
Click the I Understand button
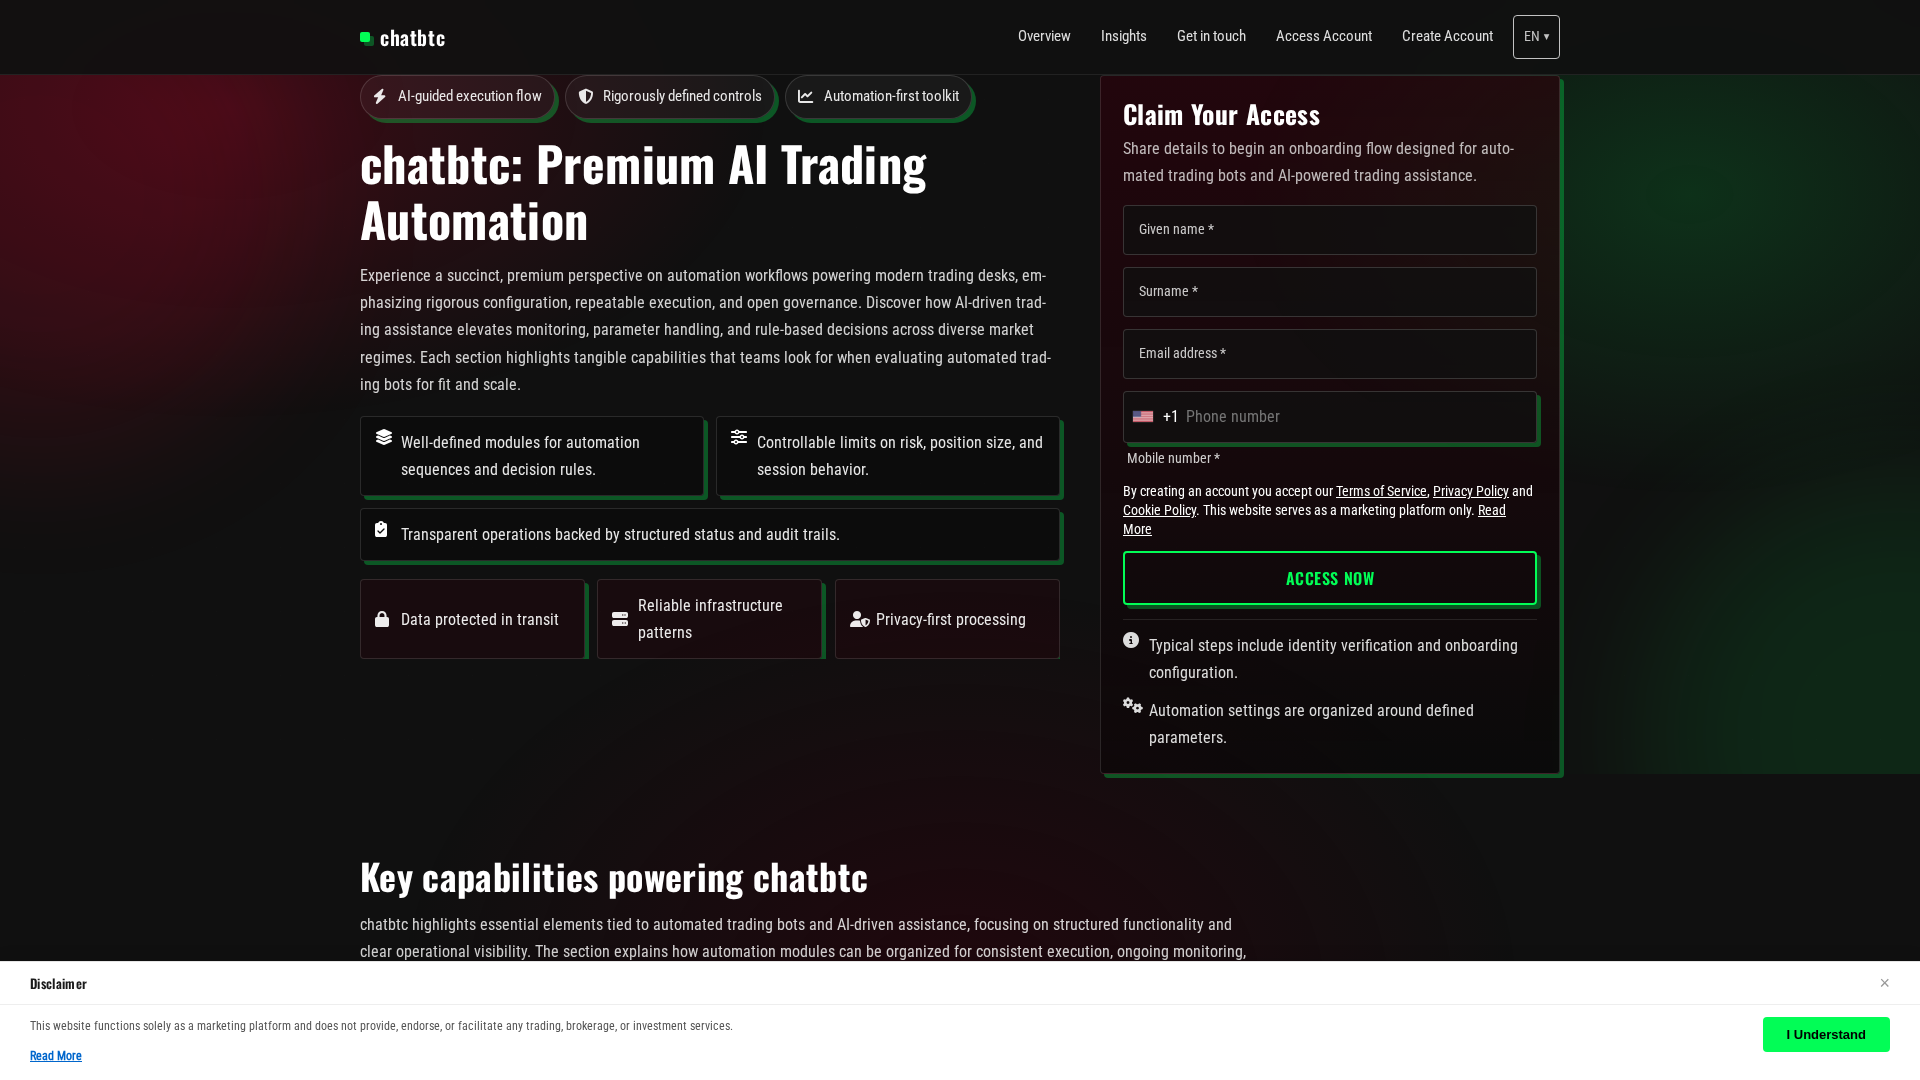1826,1034
